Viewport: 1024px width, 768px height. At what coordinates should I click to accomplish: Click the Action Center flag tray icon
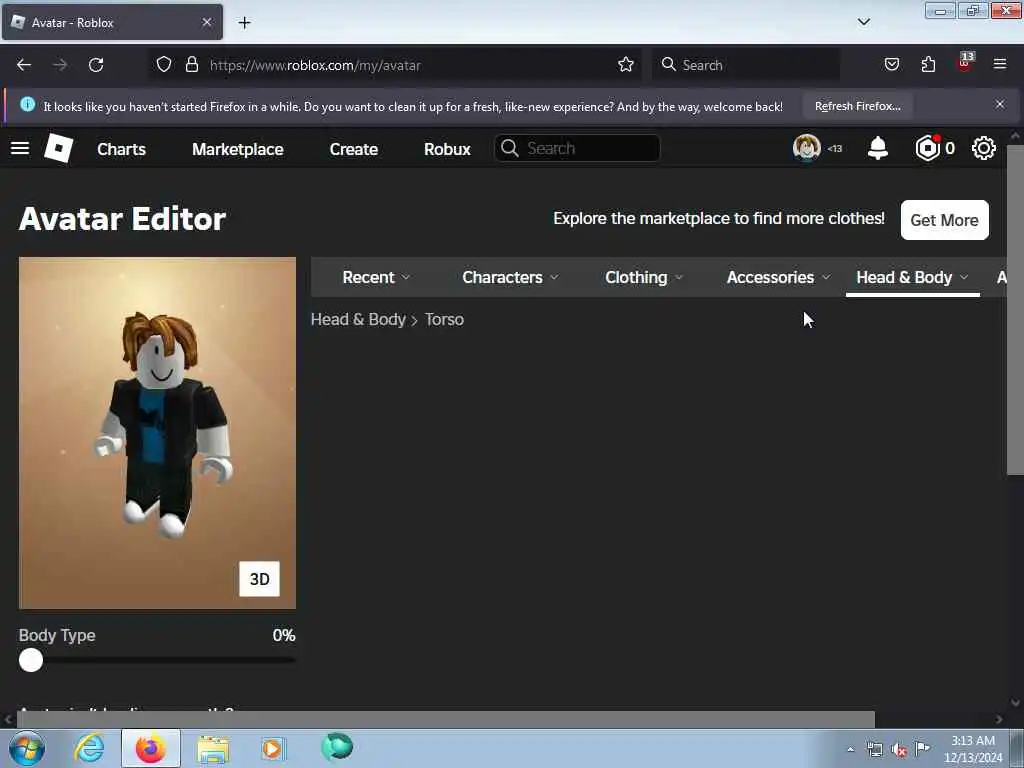922,749
